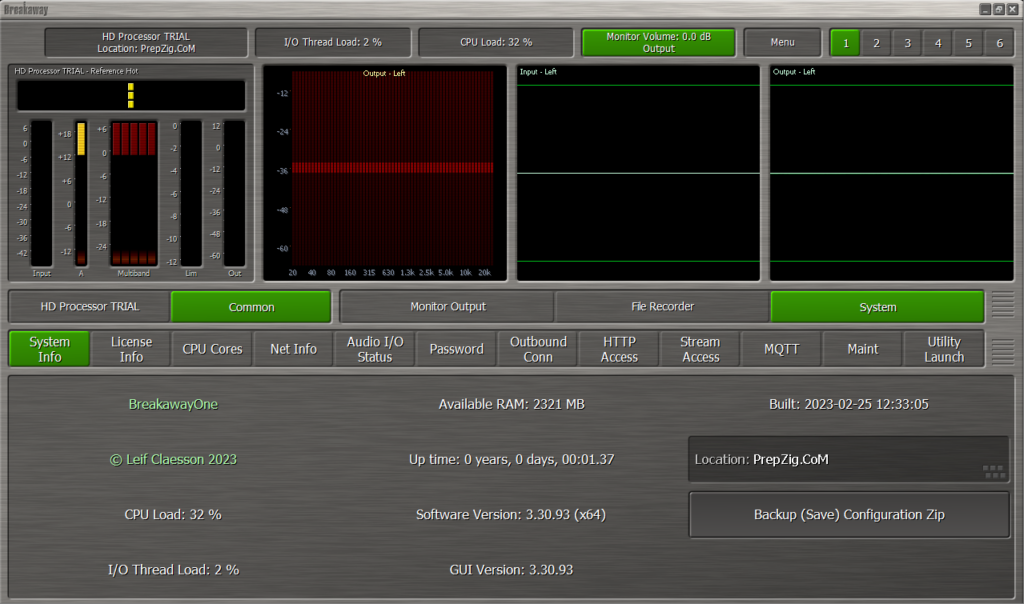The image size is (1024, 604).
Task: Click the I/O Thread Load indicator
Action: [x=333, y=42]
